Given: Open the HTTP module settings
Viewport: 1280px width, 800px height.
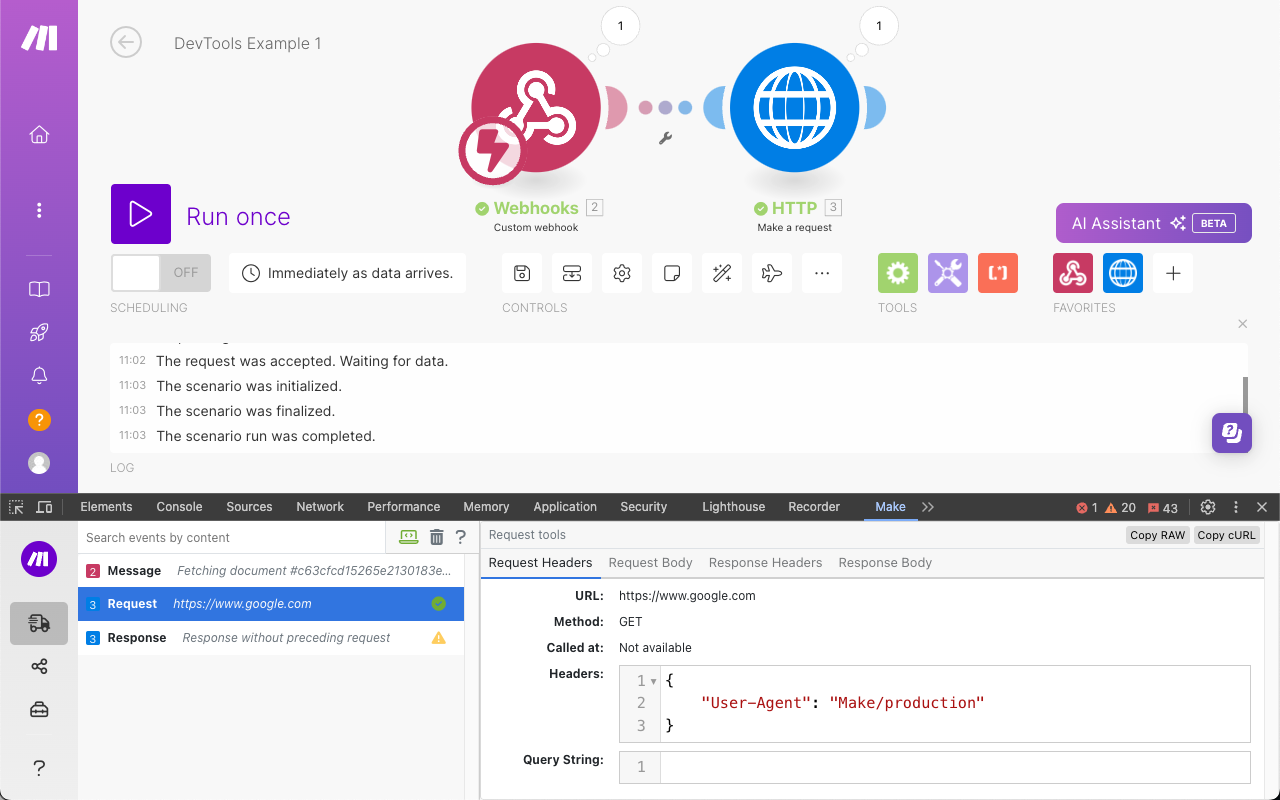Looking at the screenshot, I should coord(794,107).
